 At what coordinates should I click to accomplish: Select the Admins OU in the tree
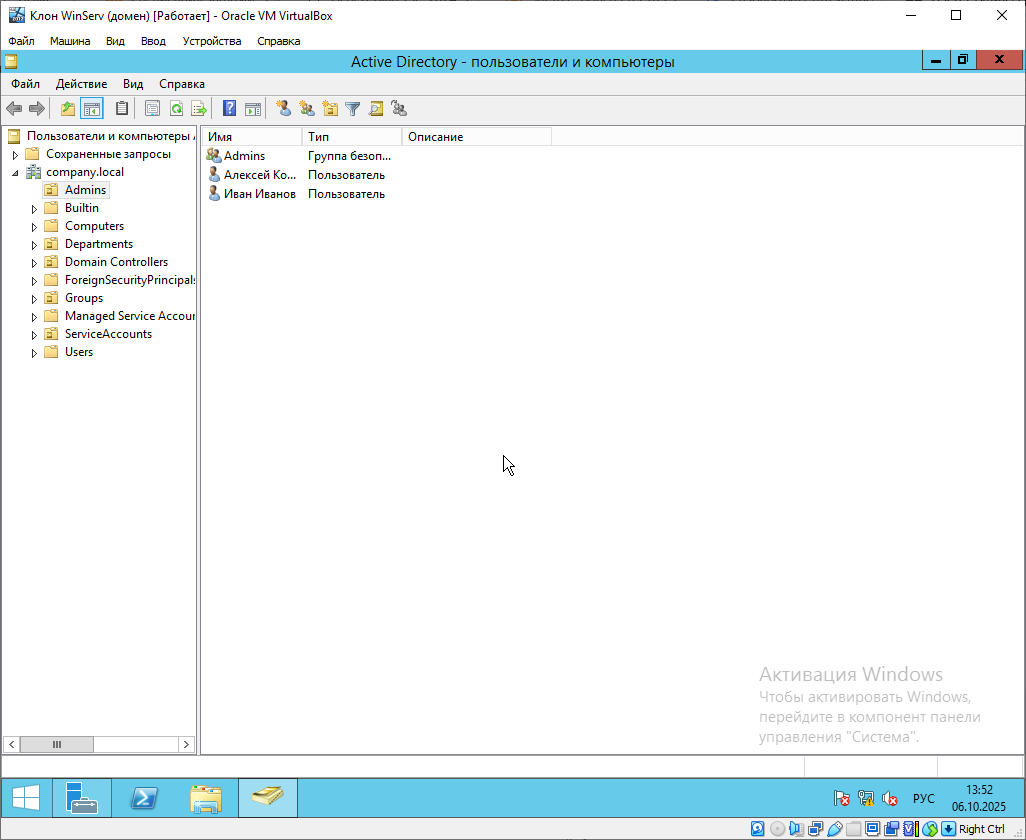85,190
